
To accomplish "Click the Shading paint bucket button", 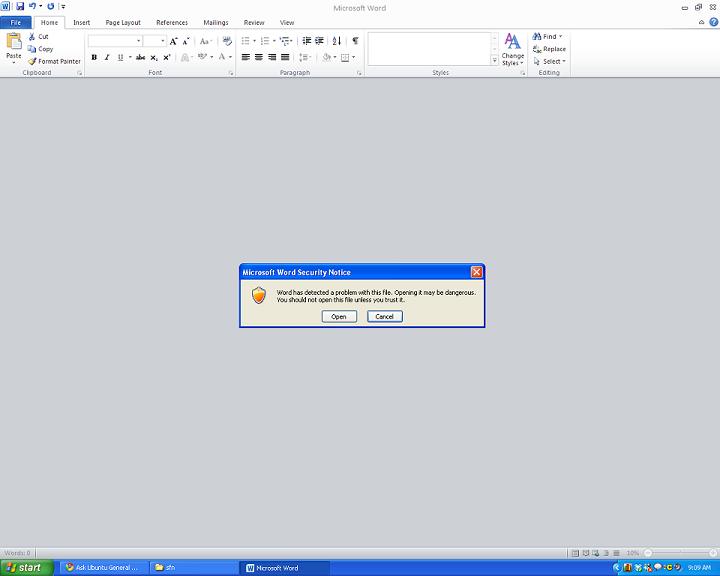I will click(327, 57).
